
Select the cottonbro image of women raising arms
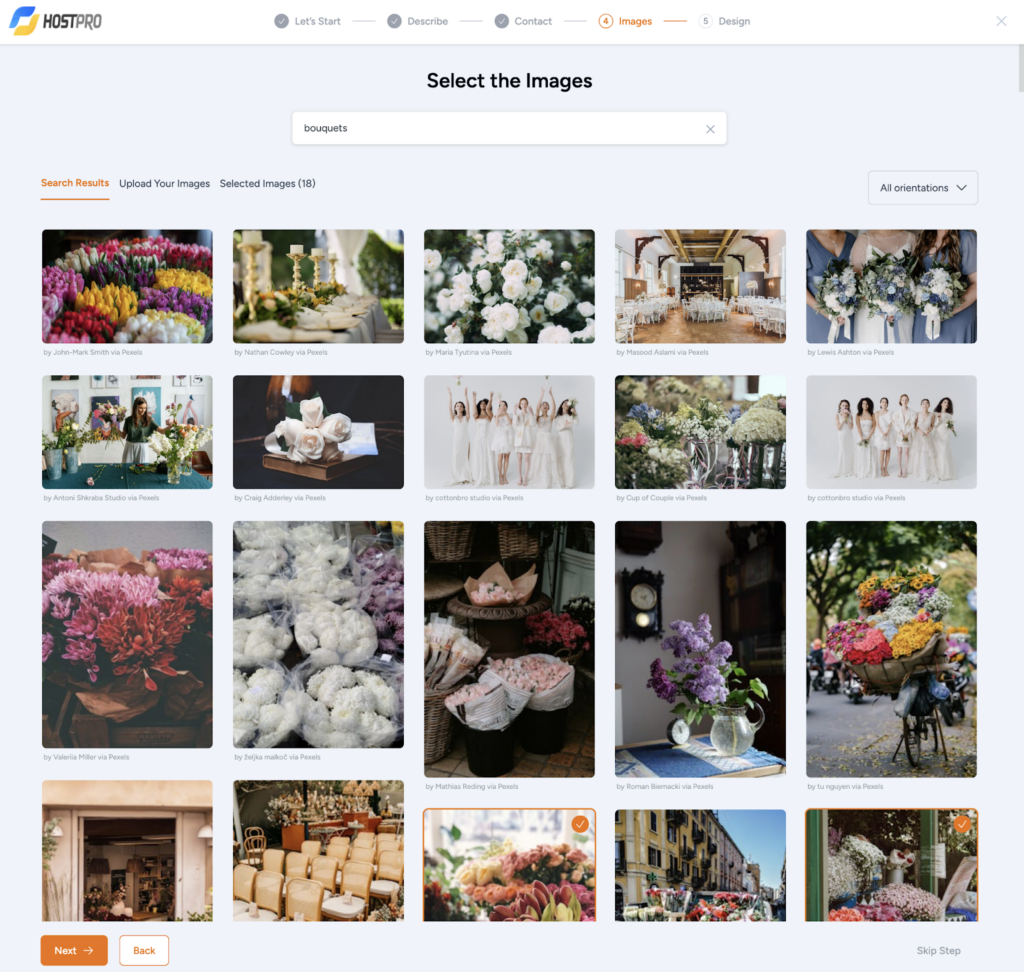(509, 432)
